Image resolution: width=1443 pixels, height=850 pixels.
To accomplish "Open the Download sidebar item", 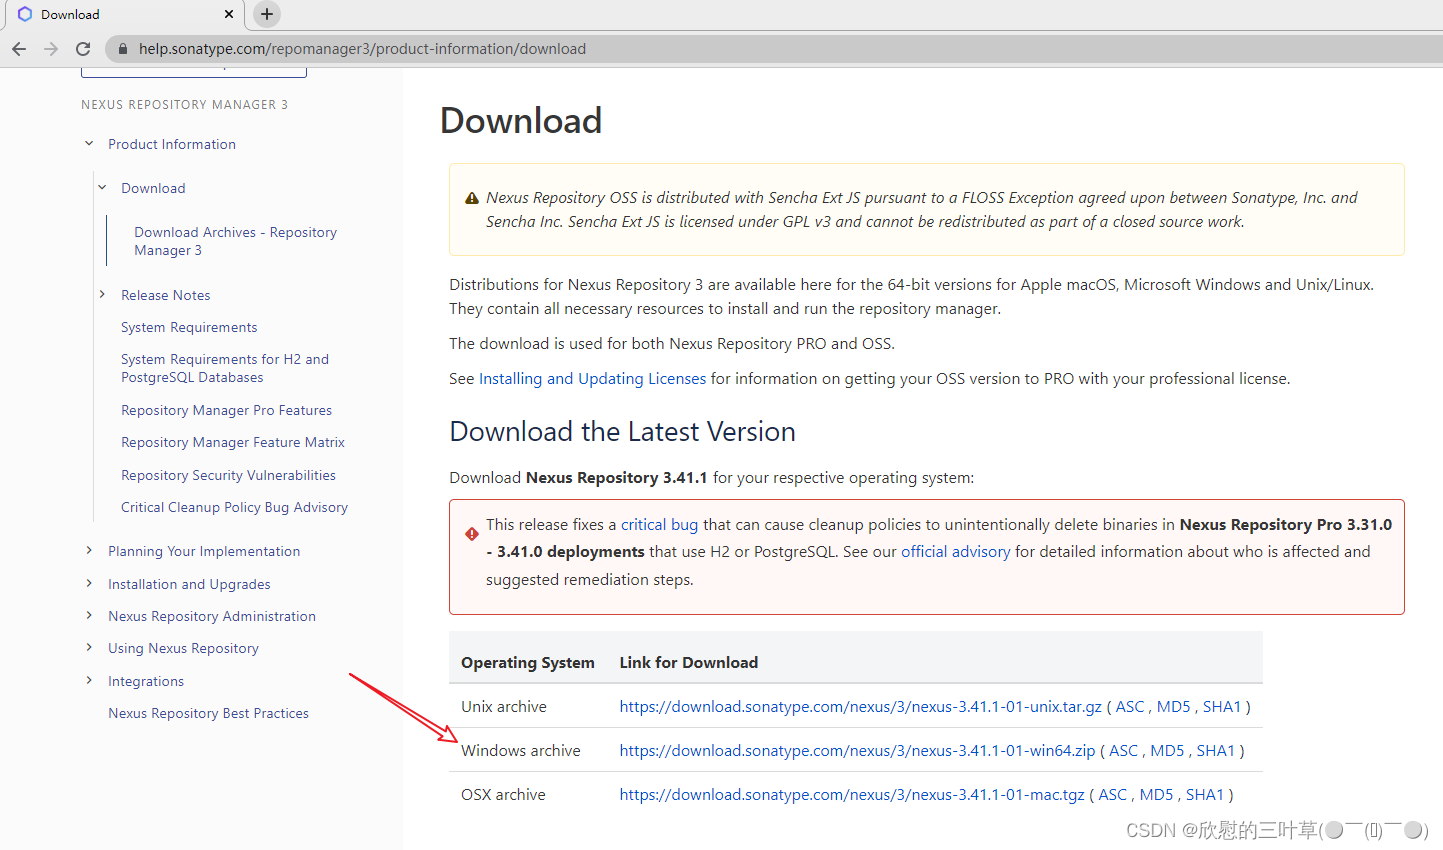I will pos(153,188).
